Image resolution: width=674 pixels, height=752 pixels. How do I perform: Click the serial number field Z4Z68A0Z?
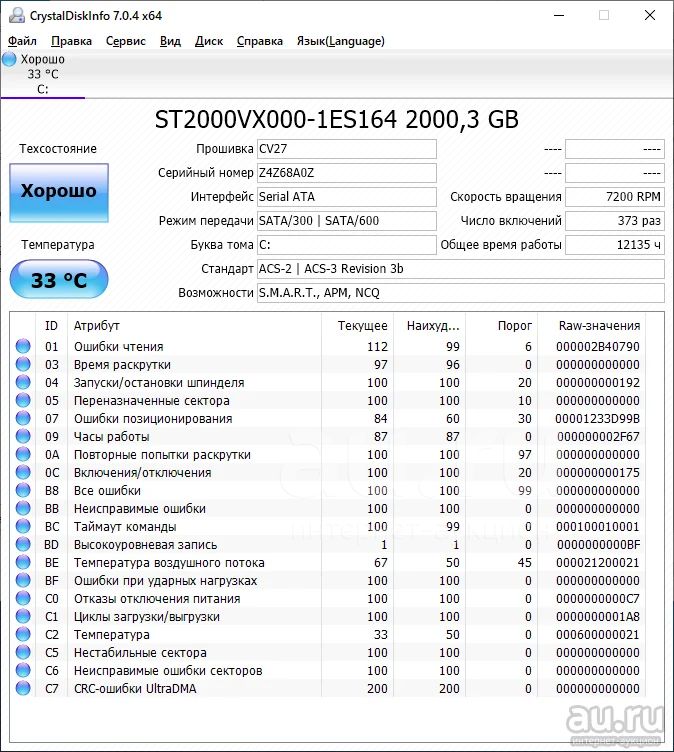click(x=347, y=173)
